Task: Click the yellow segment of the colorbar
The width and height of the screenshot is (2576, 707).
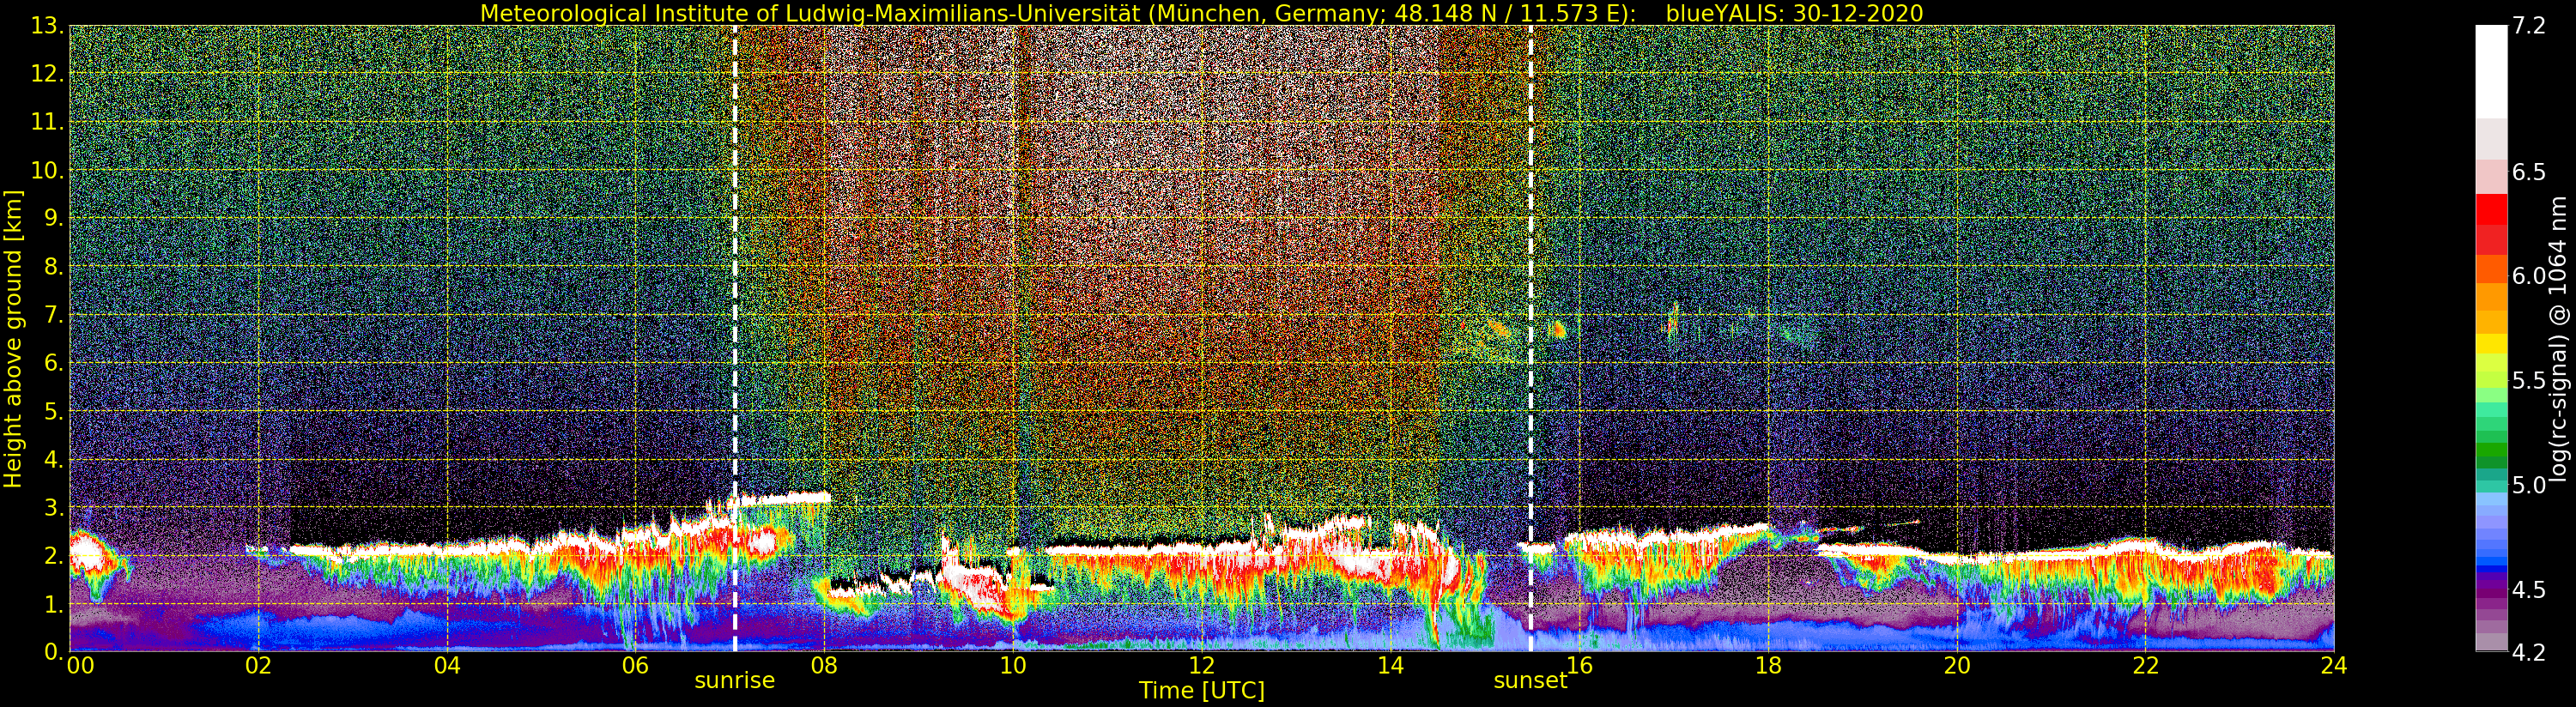Action: (x=2490, y=343)
